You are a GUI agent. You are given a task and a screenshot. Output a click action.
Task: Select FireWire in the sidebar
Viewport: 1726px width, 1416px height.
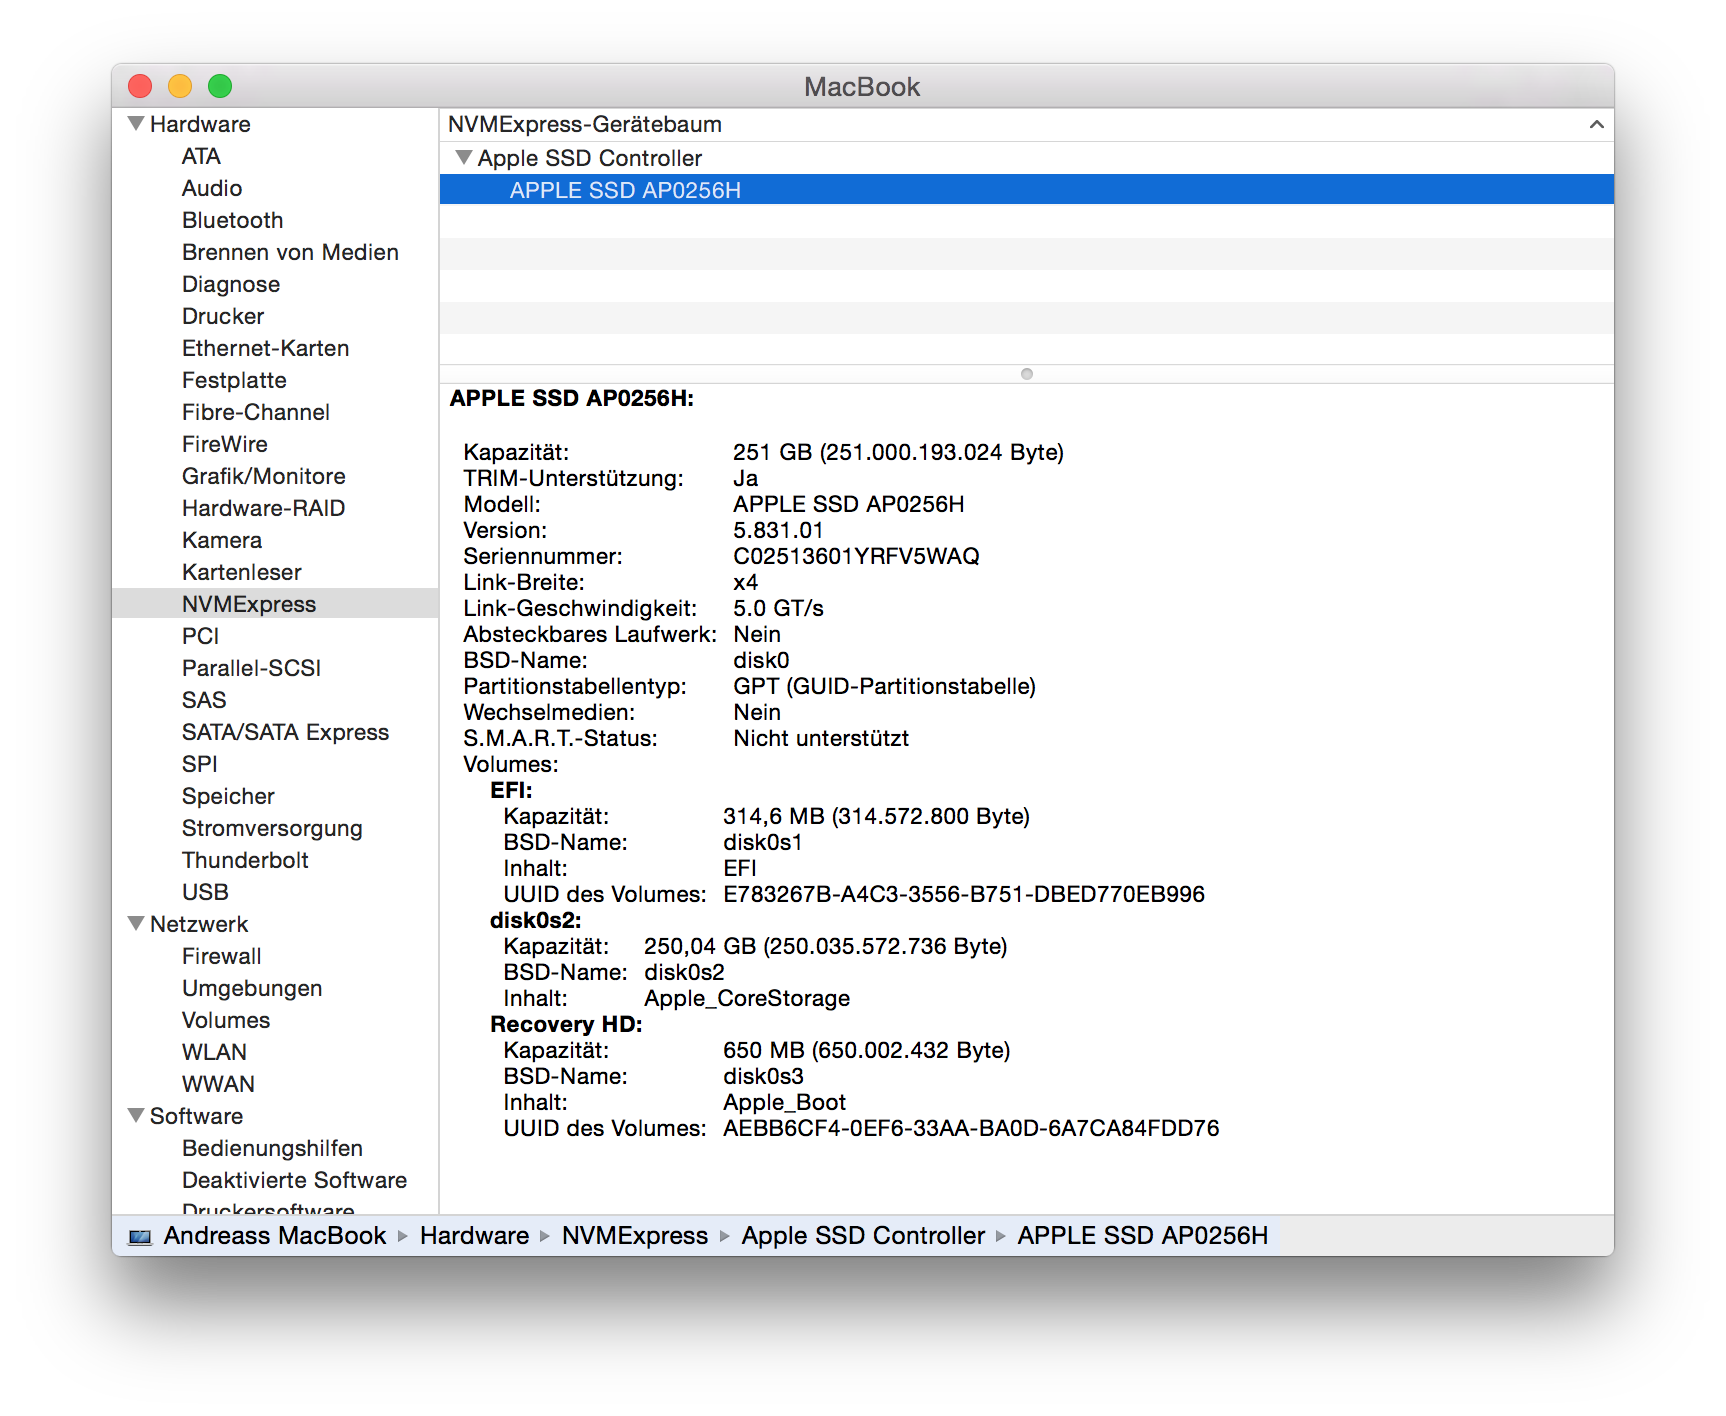pos(225,444)
